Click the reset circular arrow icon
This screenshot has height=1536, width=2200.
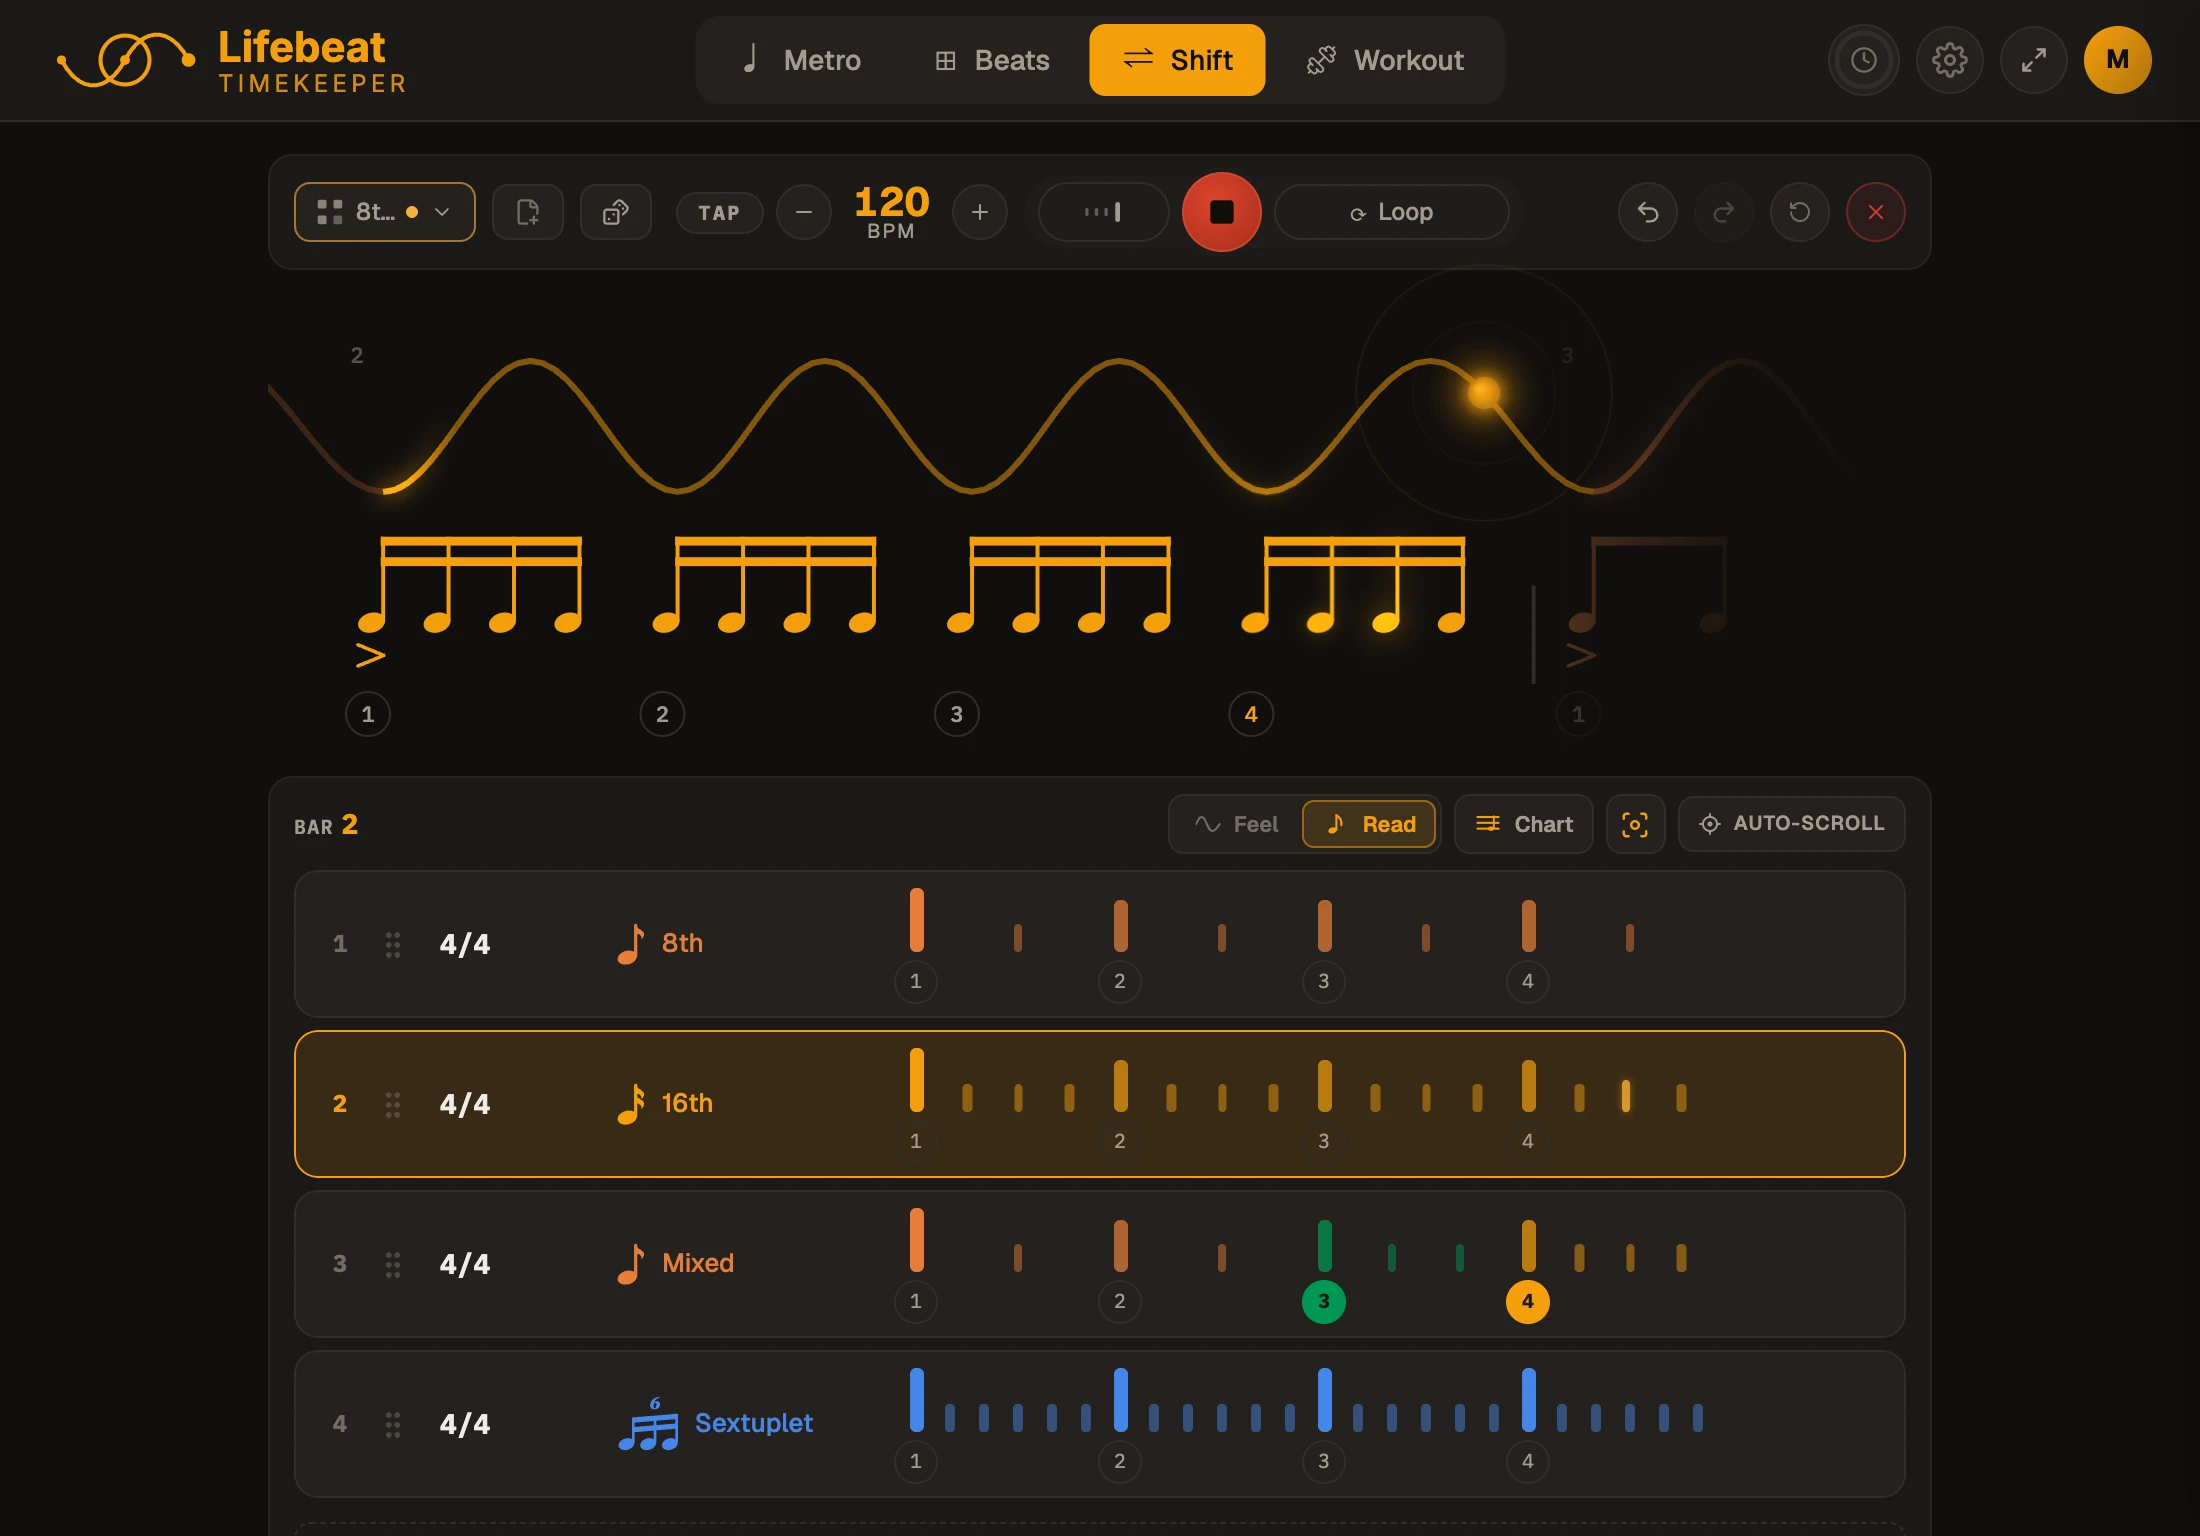click(x=1800, y=212)
